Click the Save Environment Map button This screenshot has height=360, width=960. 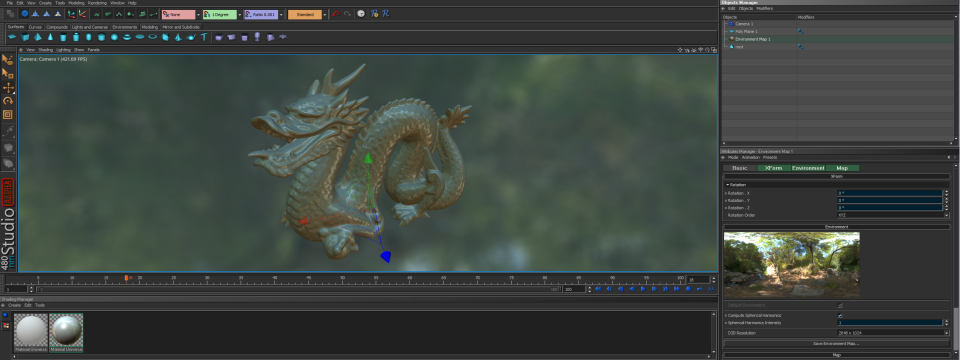836,343
